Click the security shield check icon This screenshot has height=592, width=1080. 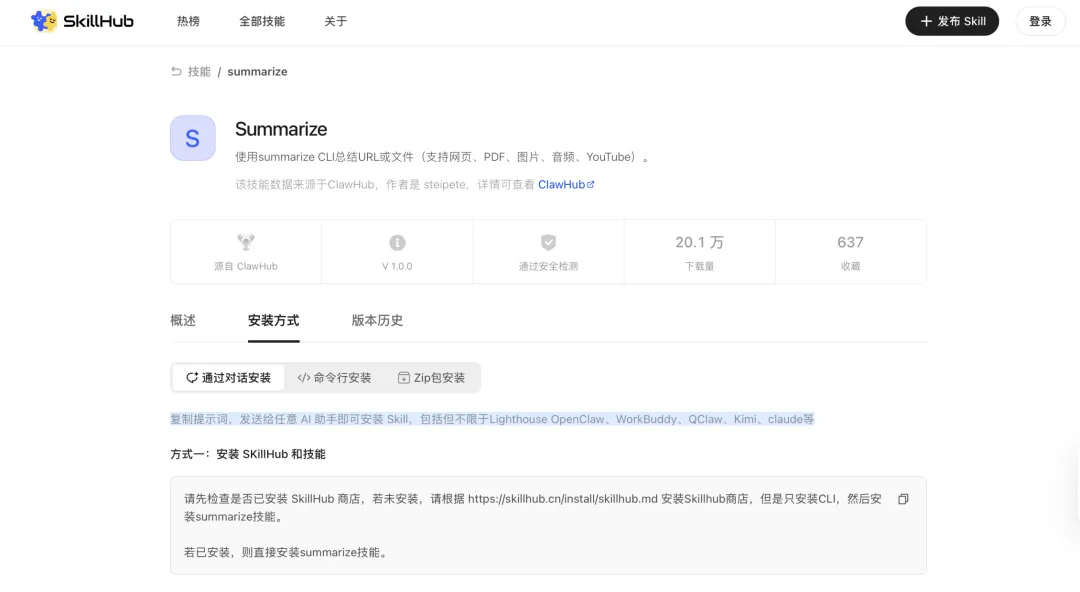point(548,243)
